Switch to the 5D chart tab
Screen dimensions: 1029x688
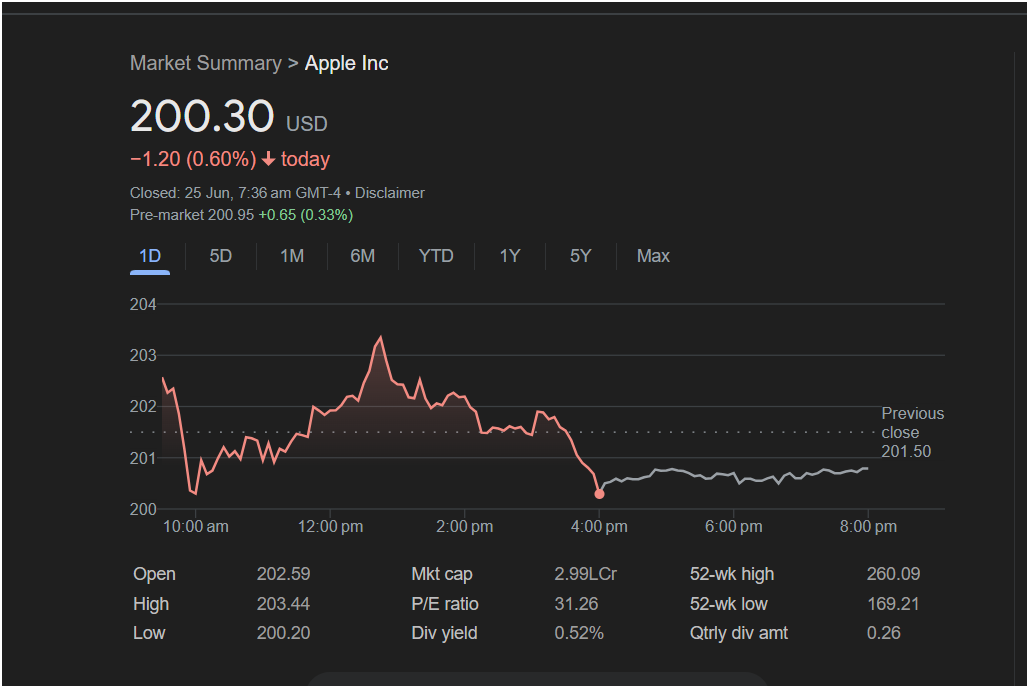click(220, 256)
